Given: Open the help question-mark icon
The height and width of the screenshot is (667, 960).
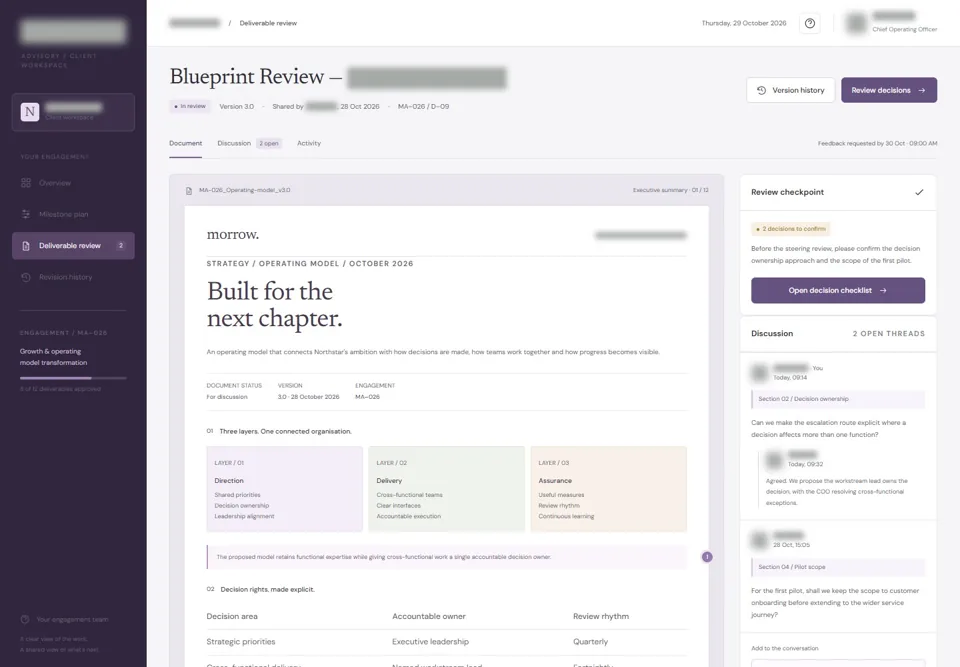Looking at the screenshot, I should (809, 23).
